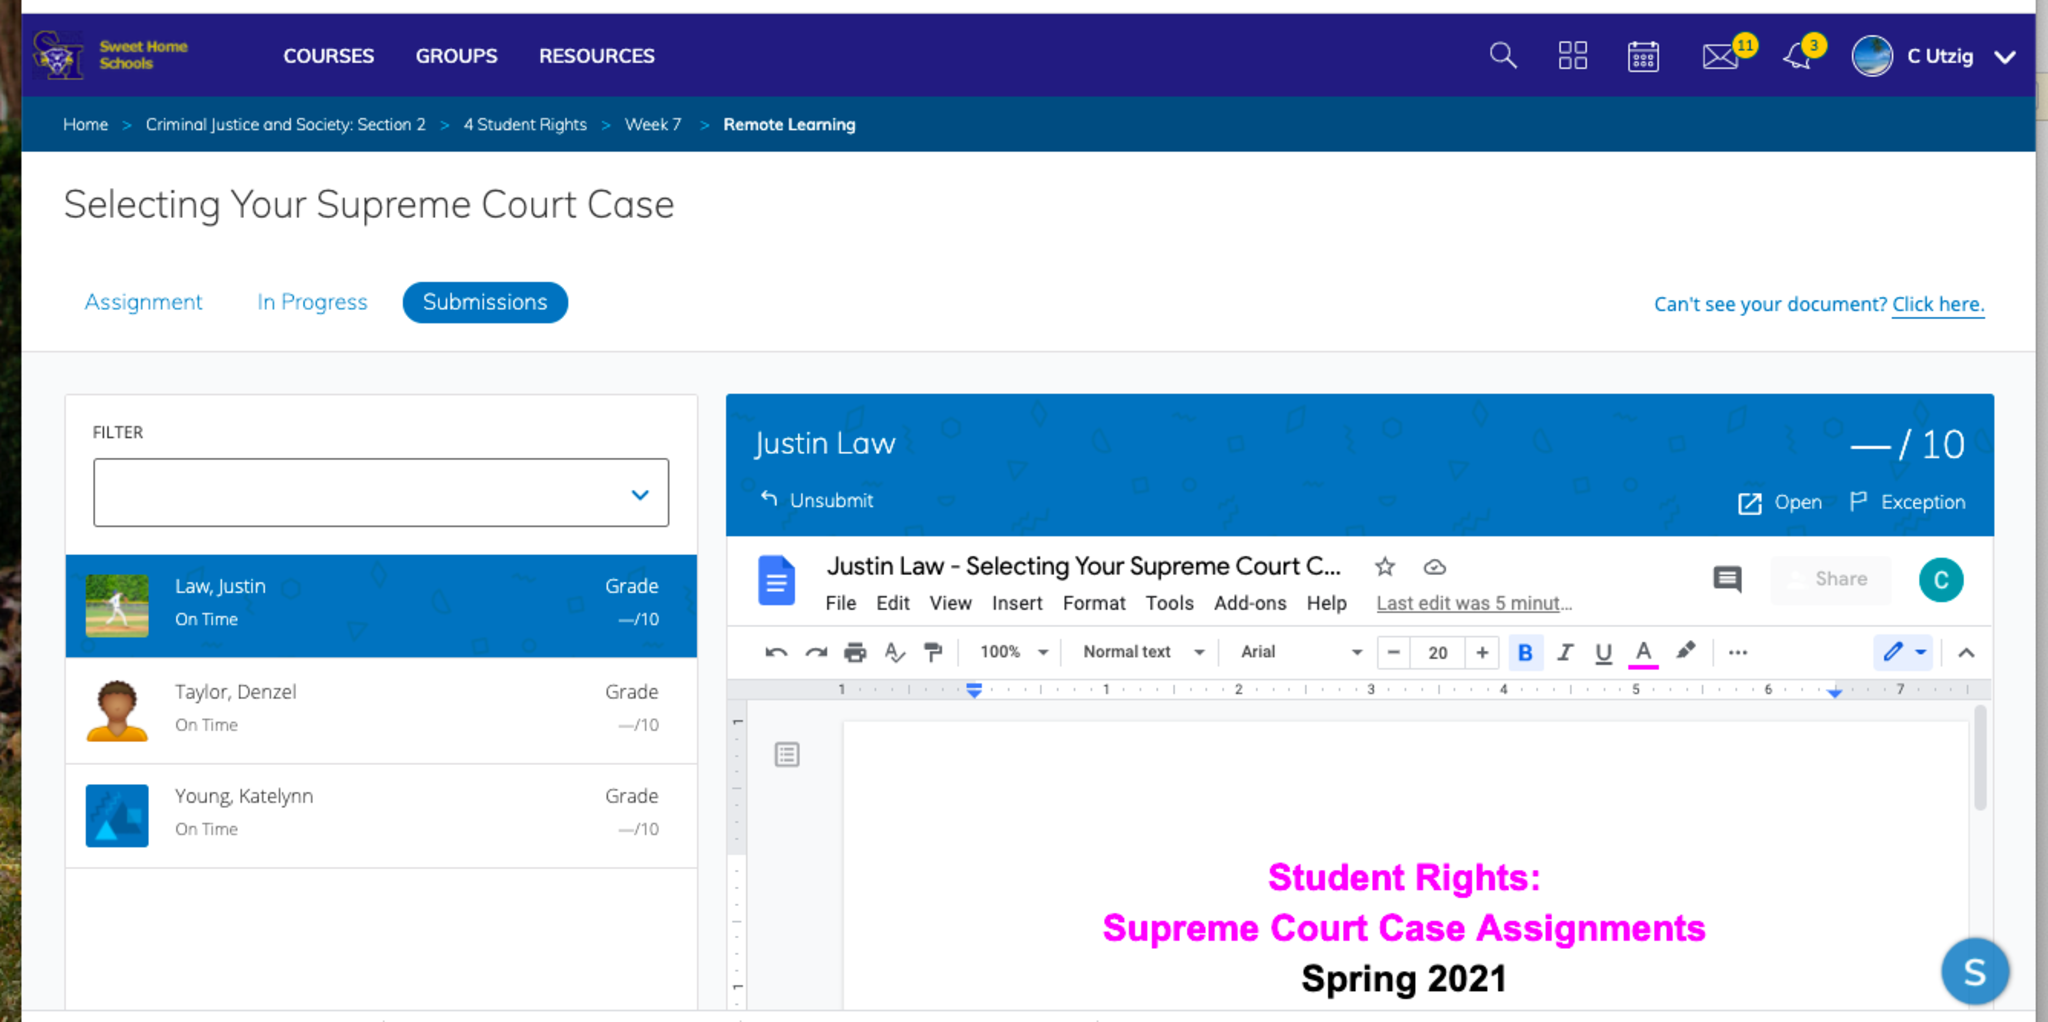This screenshot has width=2048, height=1022.
Task: Open the Arial font dropdown
Action: click(x=1300, y=653)
